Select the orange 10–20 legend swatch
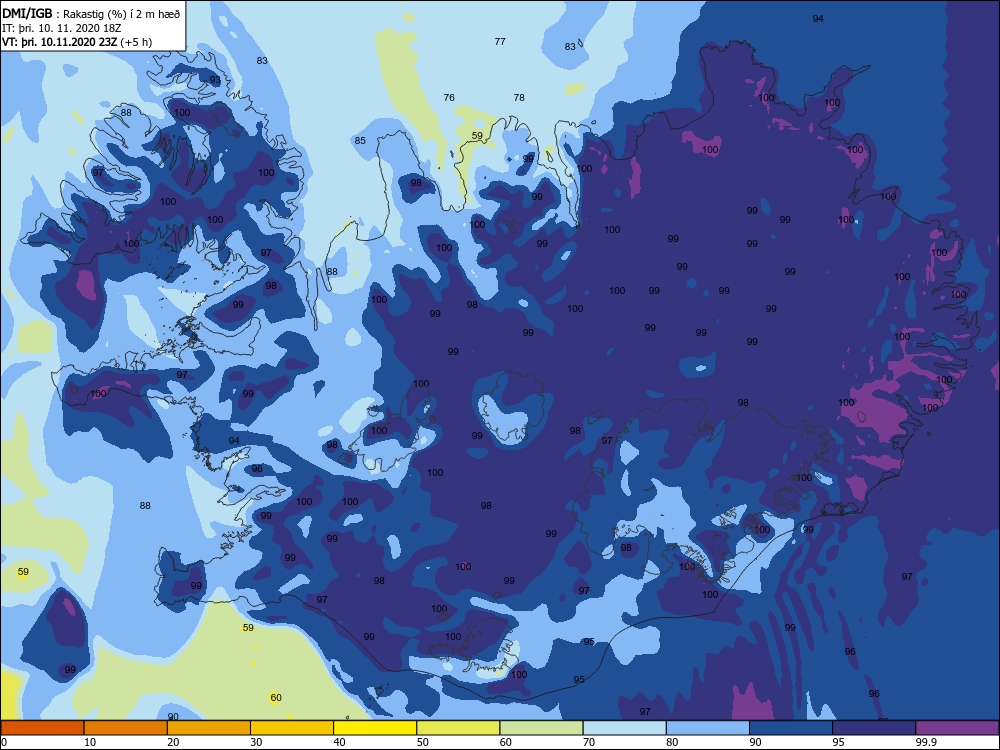 point(126,728)
